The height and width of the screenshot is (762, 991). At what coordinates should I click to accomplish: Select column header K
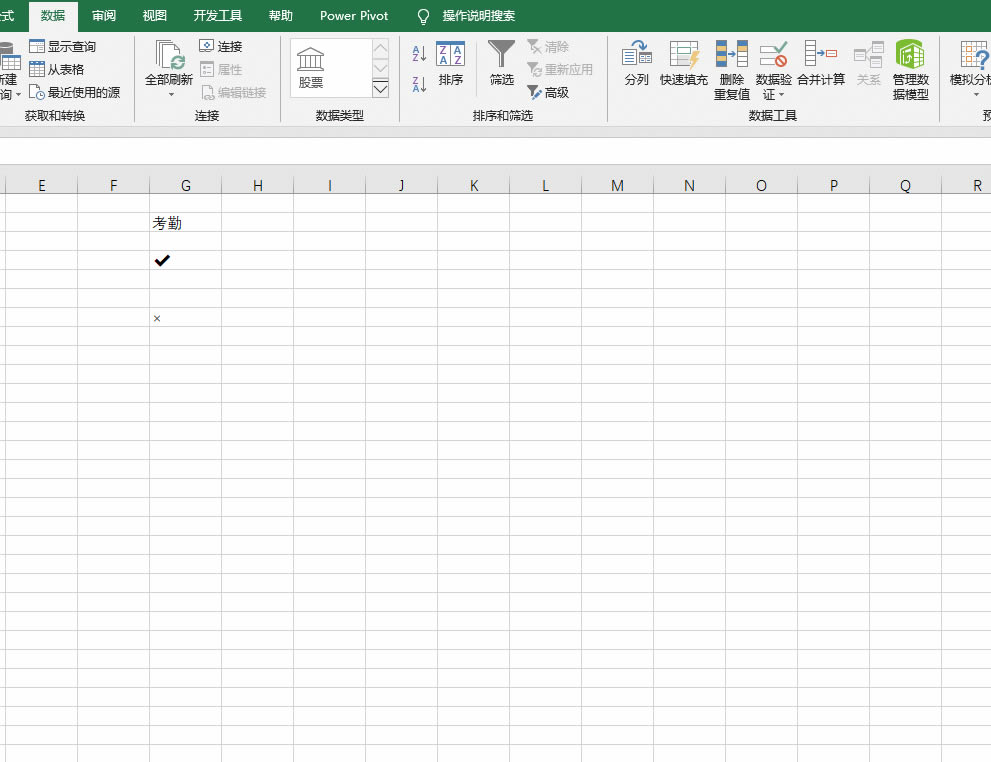tap(473, 185)
